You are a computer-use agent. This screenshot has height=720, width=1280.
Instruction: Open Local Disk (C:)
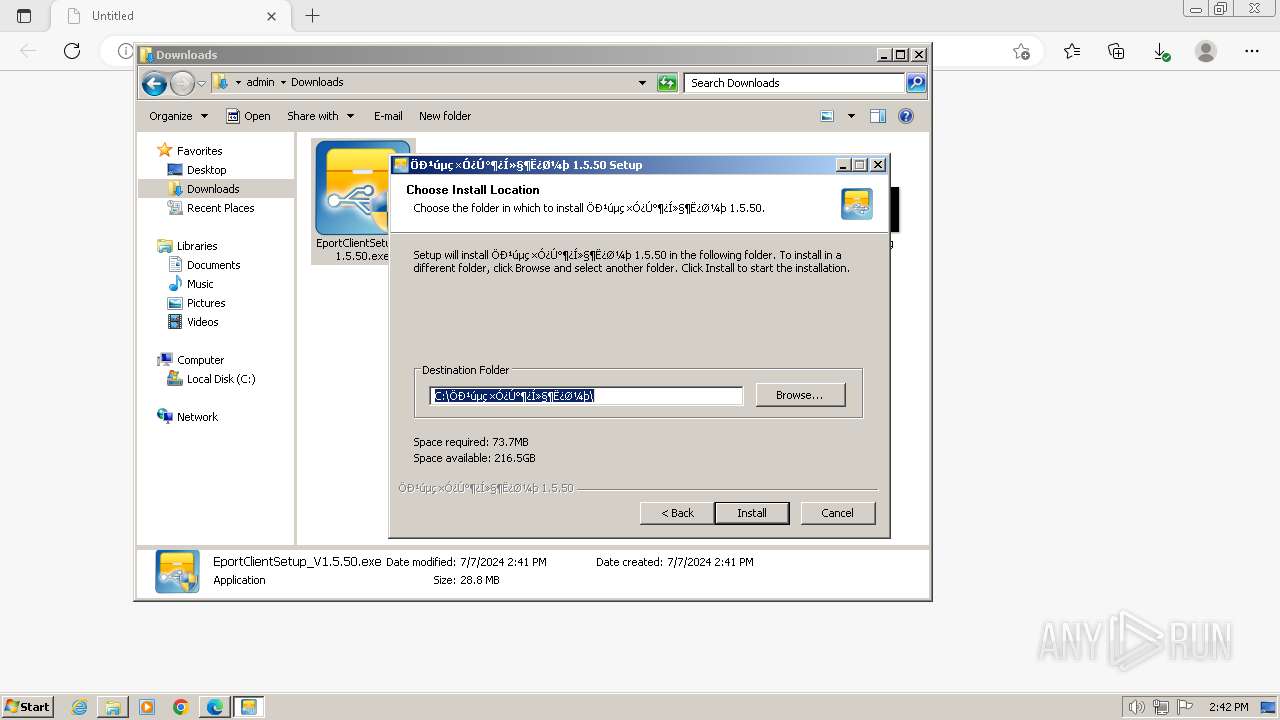(220, 379)
